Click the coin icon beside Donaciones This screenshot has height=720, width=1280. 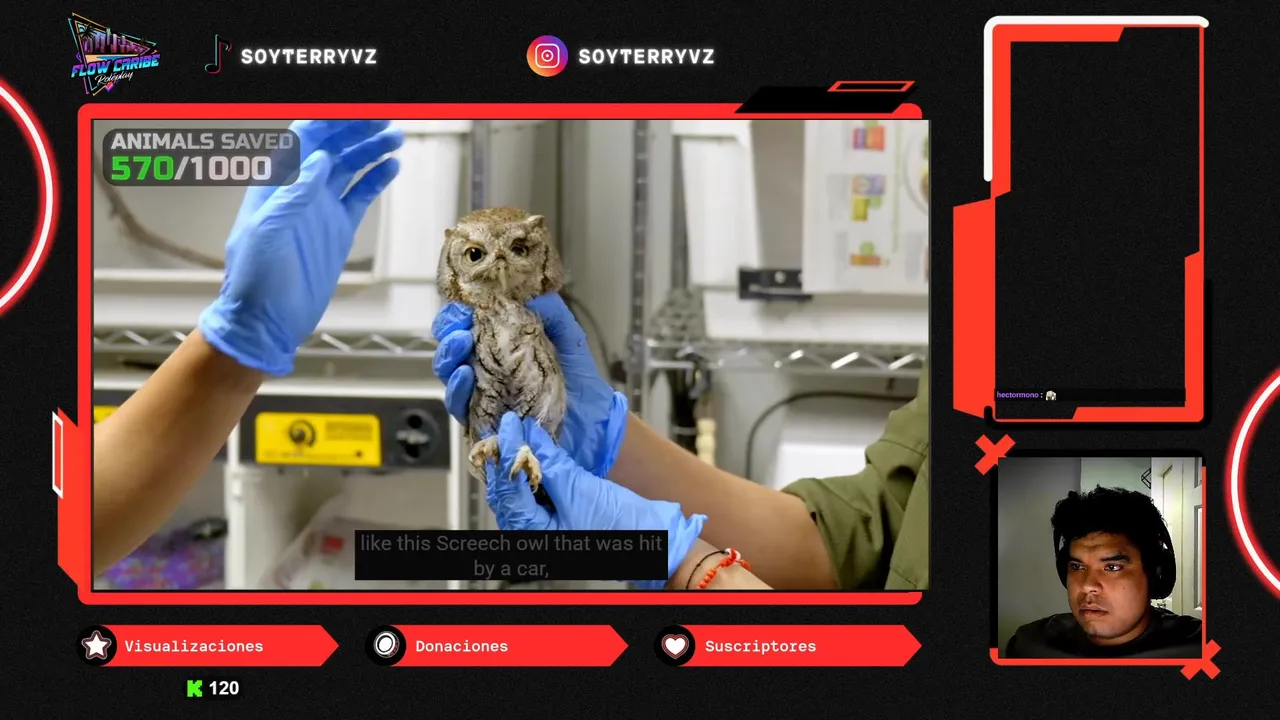point(386,646)
